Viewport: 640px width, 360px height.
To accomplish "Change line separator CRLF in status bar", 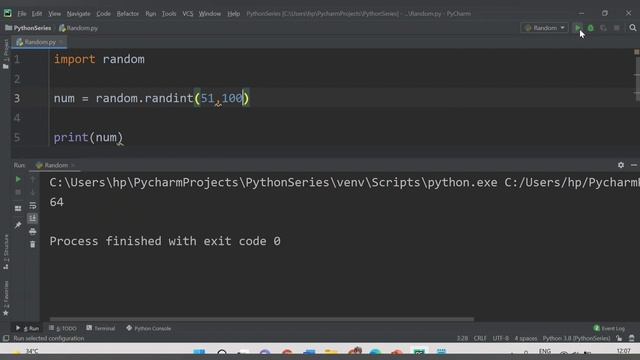I will (x=480, y=338).
